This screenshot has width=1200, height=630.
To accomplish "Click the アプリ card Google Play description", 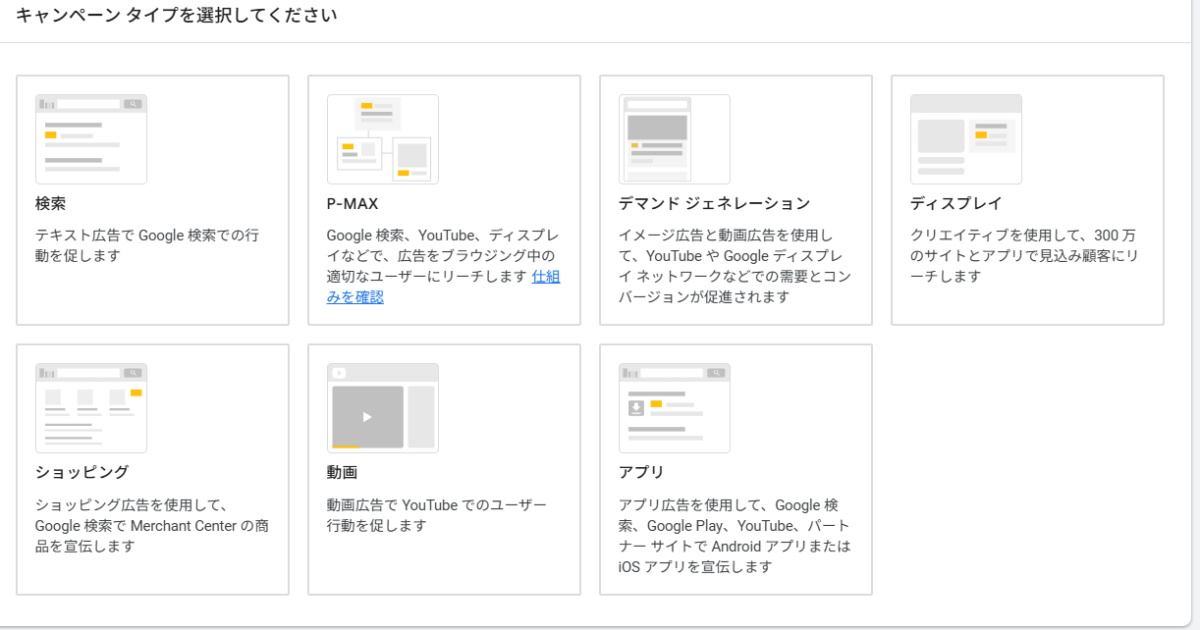I will click(x=733, y=536).
